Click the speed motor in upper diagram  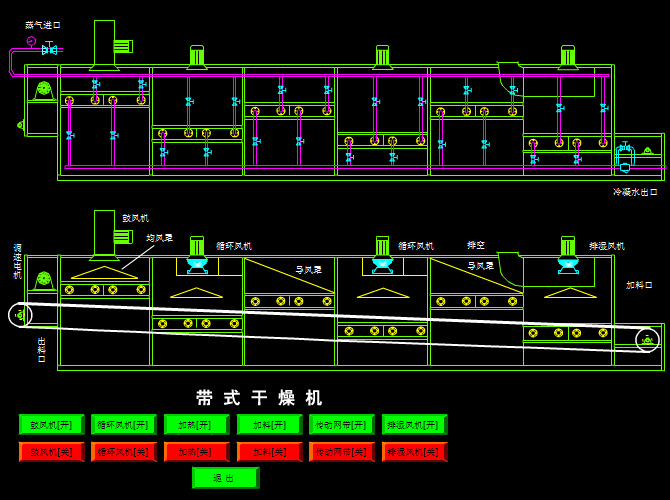(x=43, y=91)
